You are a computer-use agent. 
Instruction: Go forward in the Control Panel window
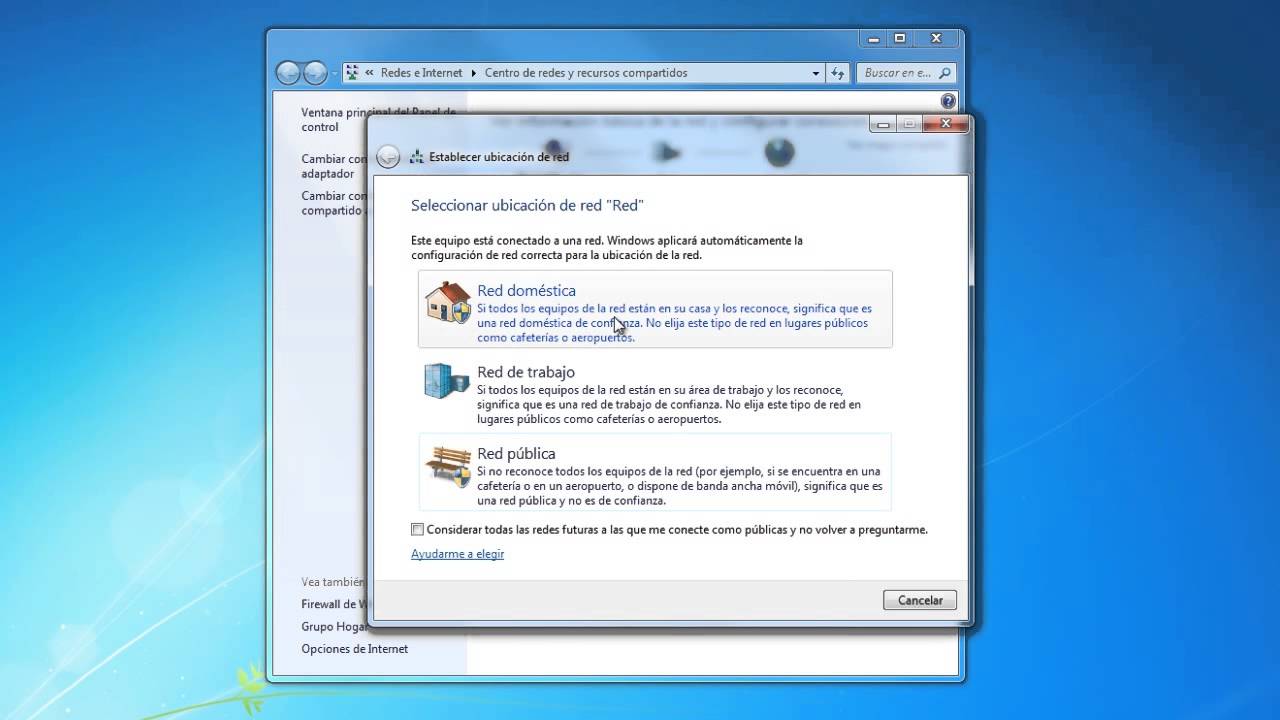315,73
